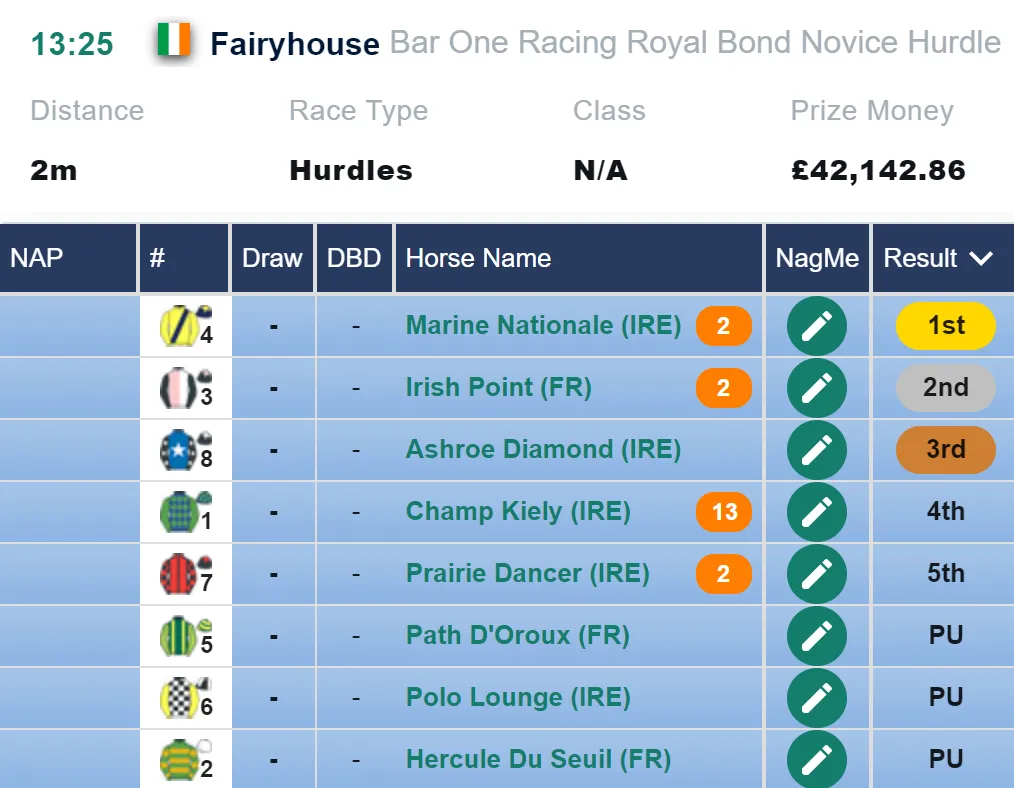
Task: Click the NagMe pencil icon for Irish Point
Action: pyautogui.click(x=817, y=388)
